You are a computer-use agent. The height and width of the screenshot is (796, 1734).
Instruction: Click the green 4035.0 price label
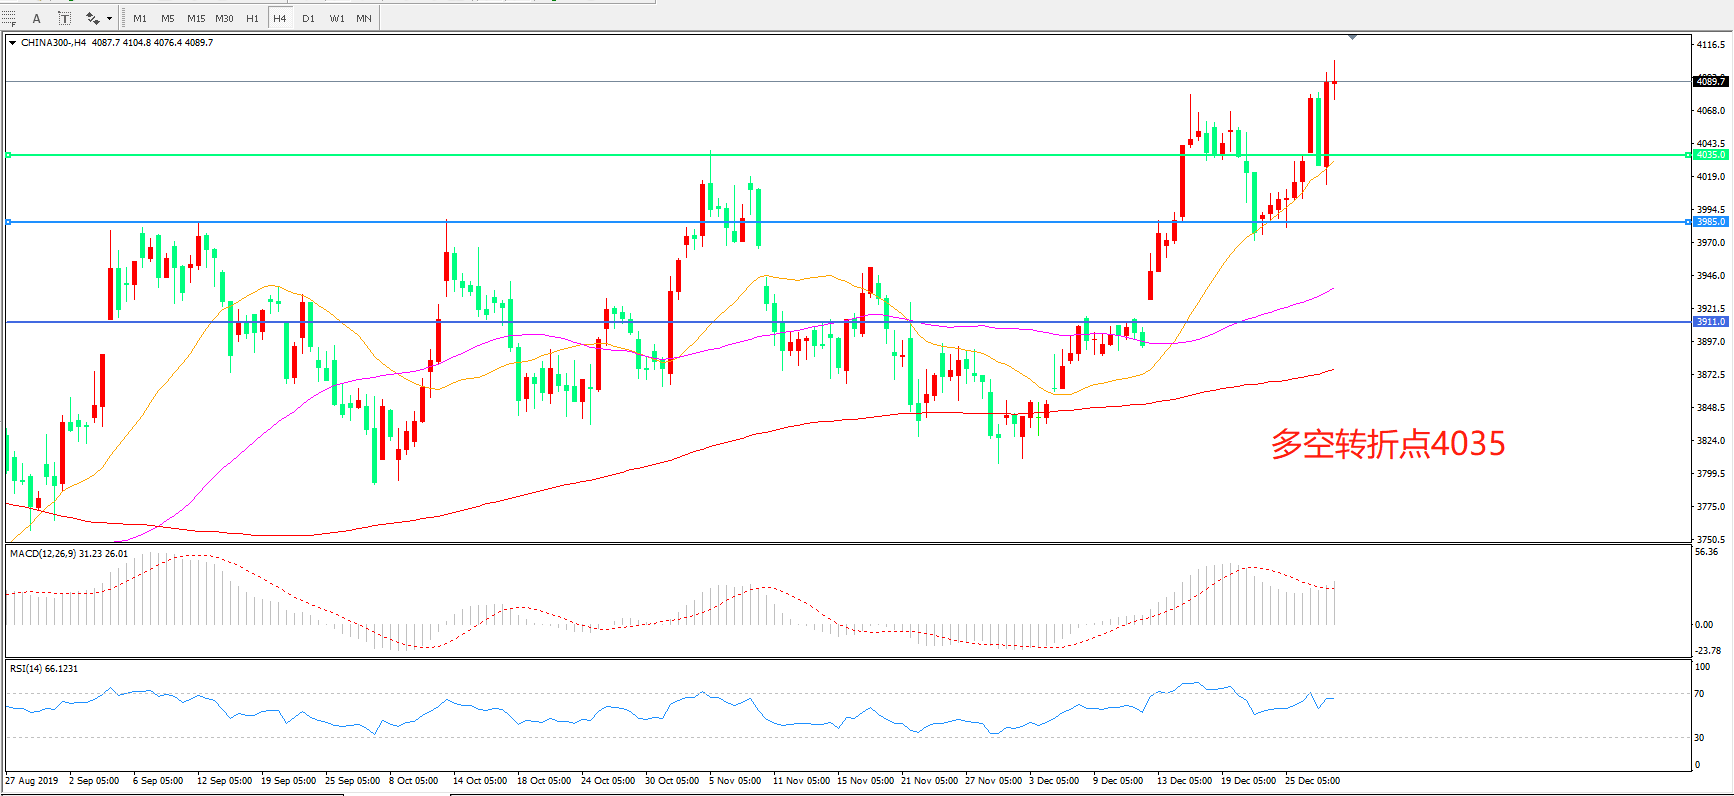click(x=1711, y=155)
